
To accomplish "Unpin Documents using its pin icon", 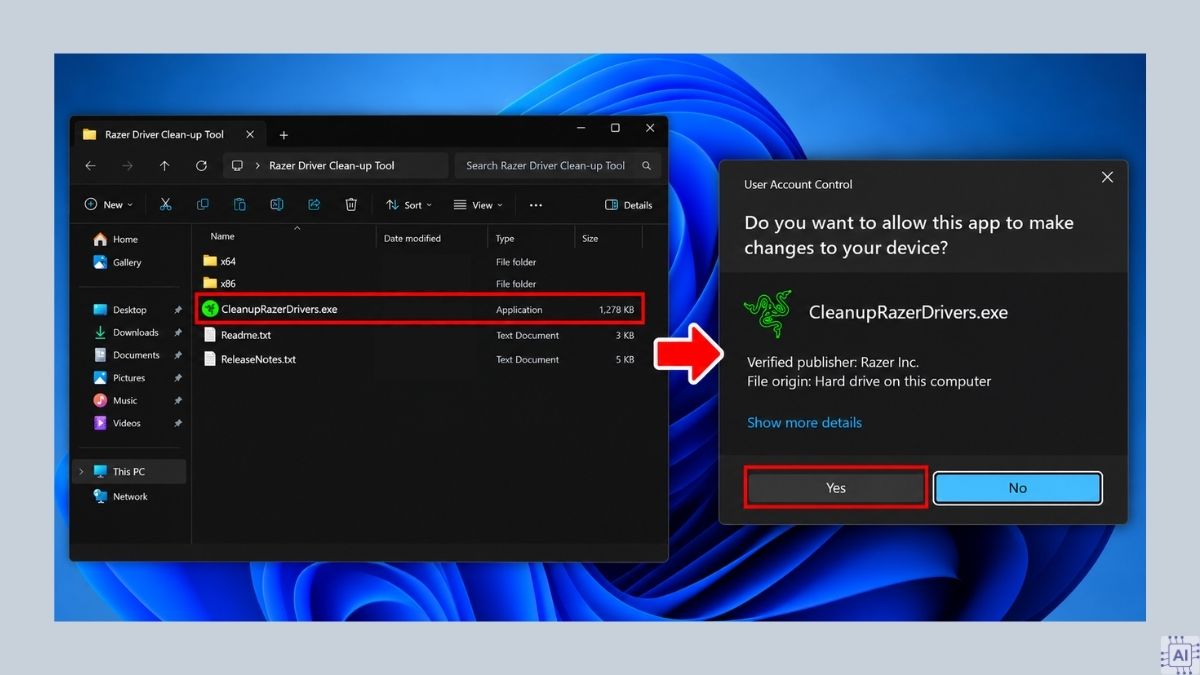I will click(178, 356).
